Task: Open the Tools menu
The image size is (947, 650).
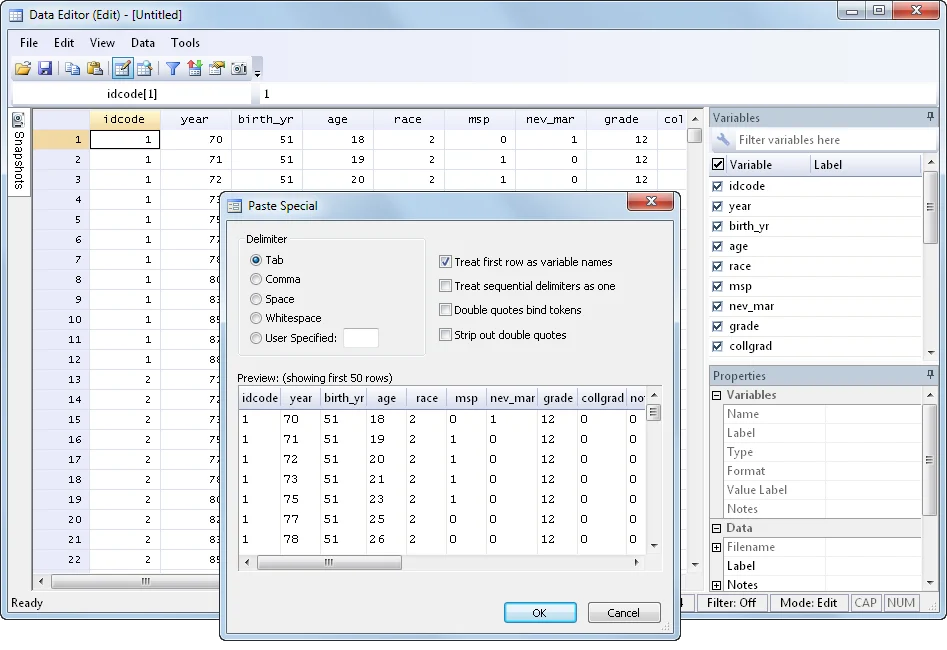Action: coord(185,43)
